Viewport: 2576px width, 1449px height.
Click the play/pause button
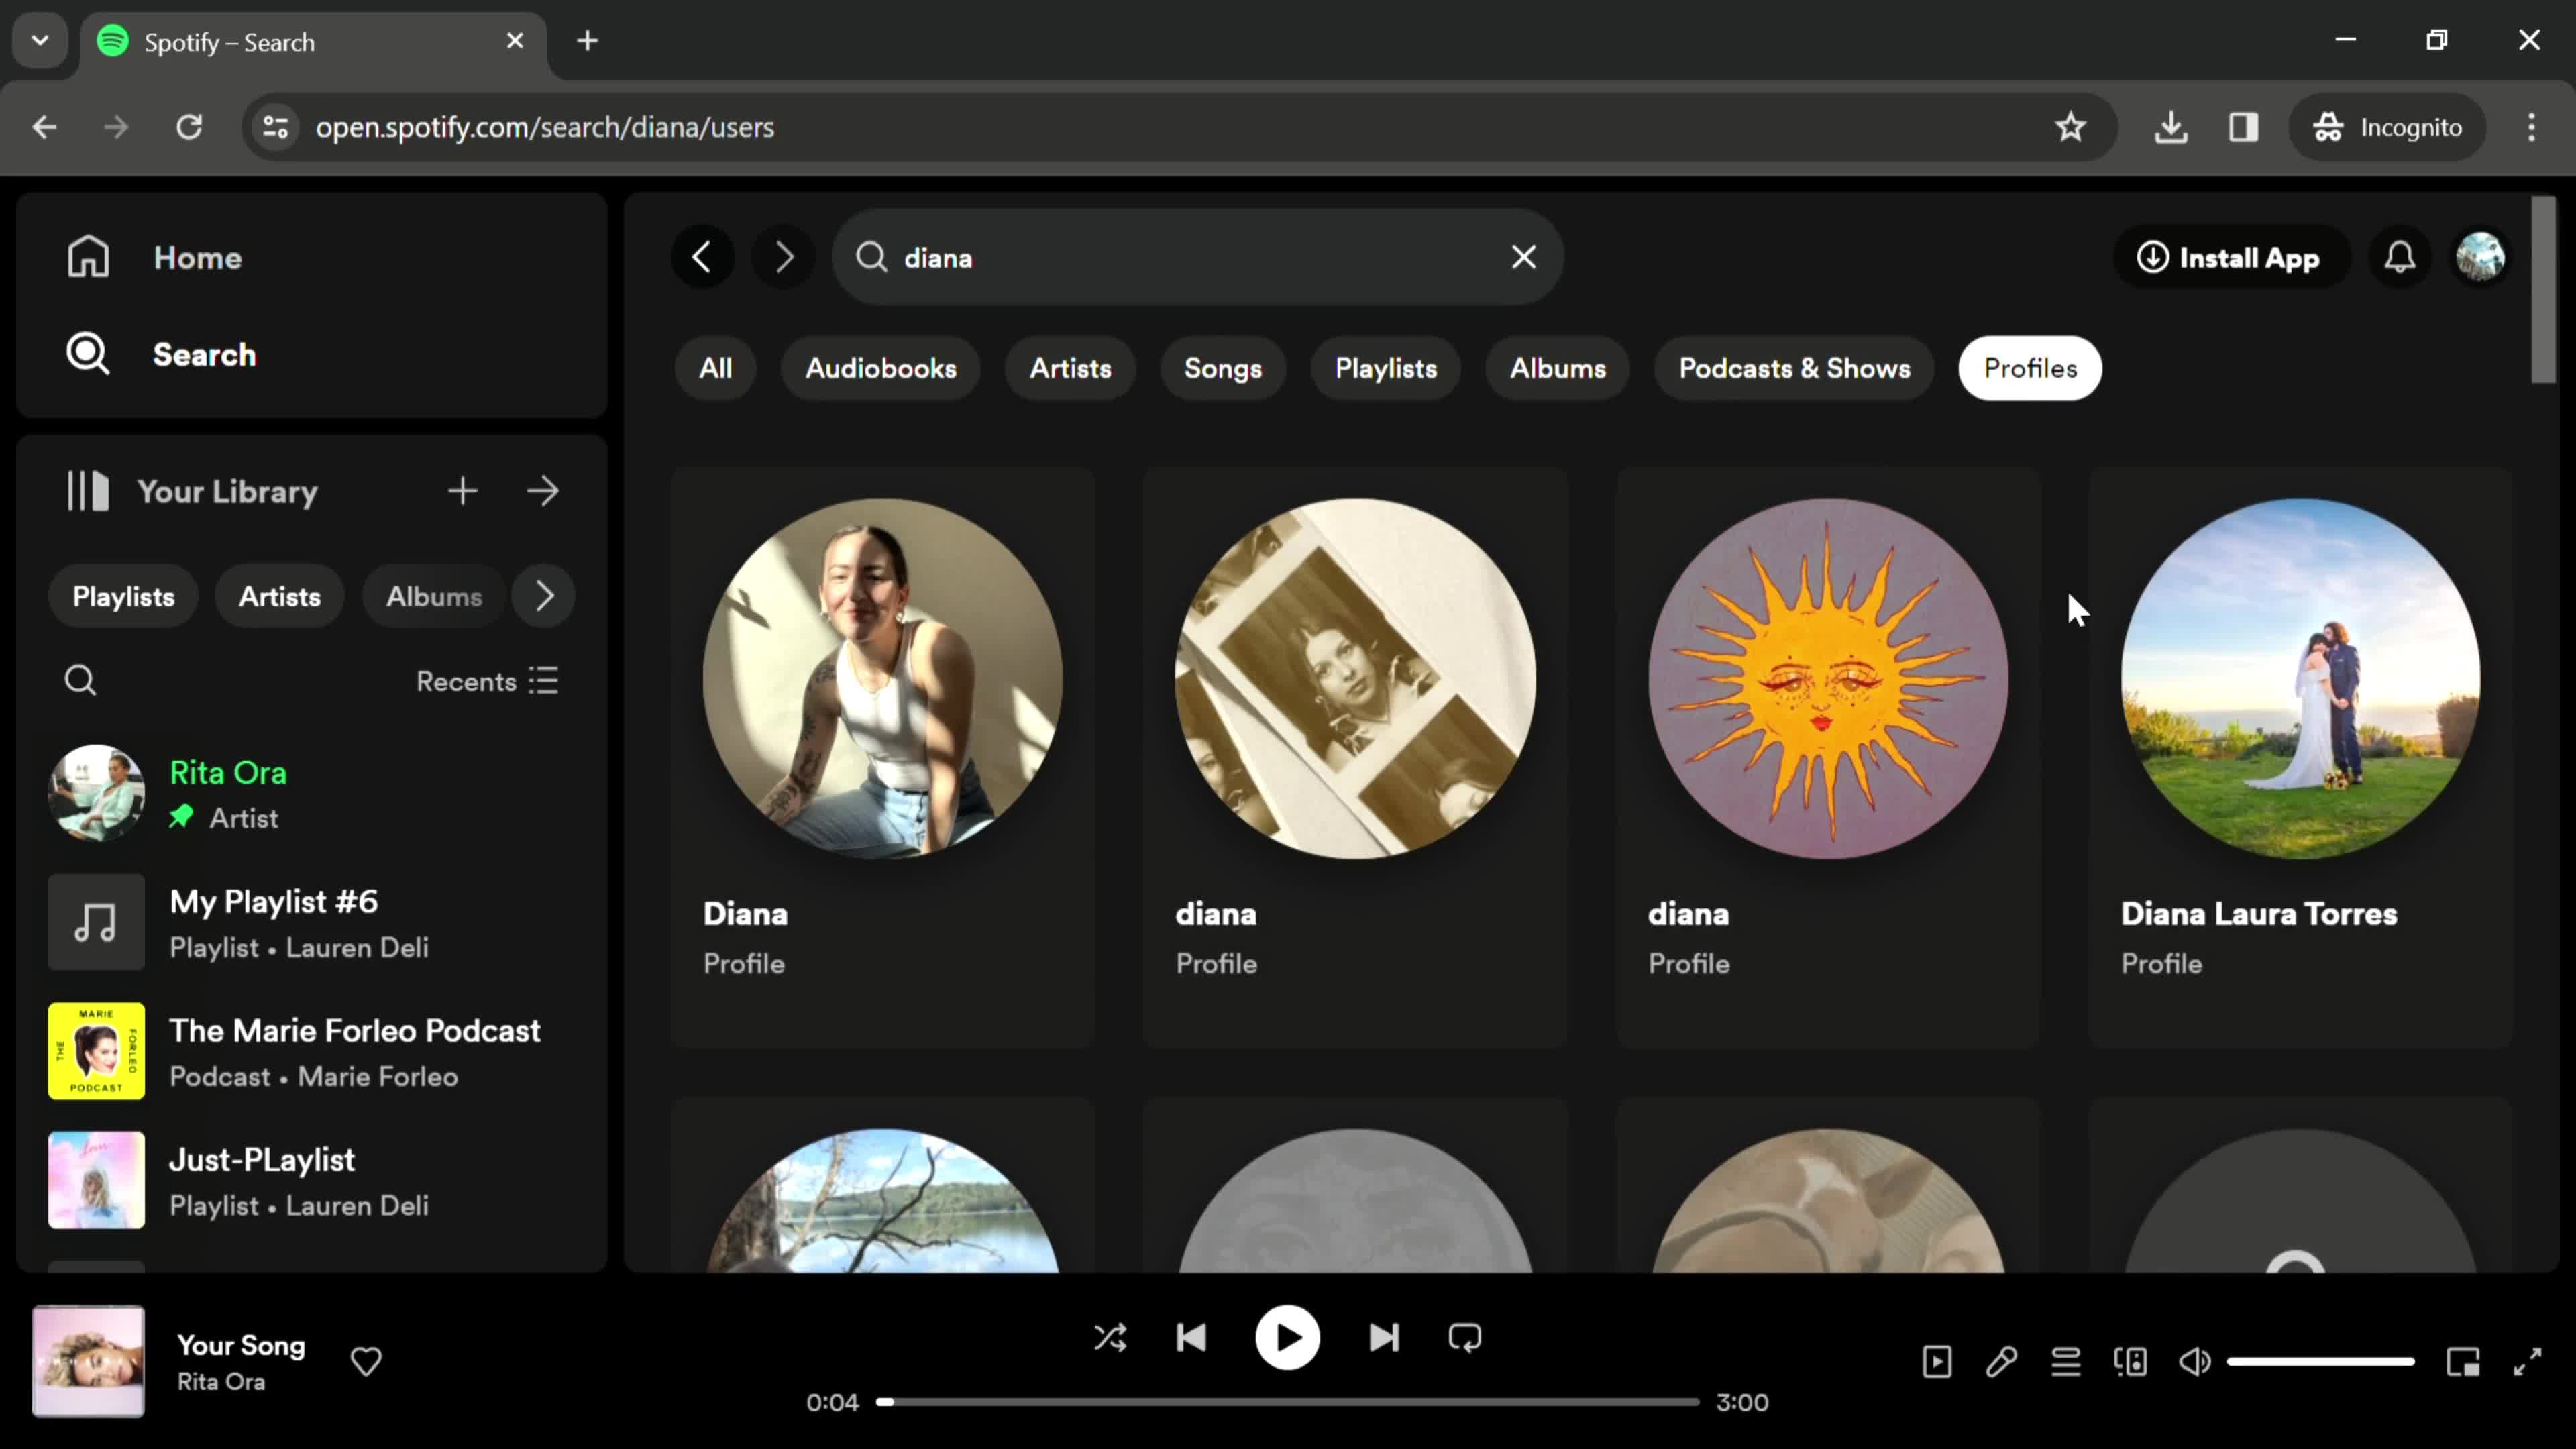1288,1338
